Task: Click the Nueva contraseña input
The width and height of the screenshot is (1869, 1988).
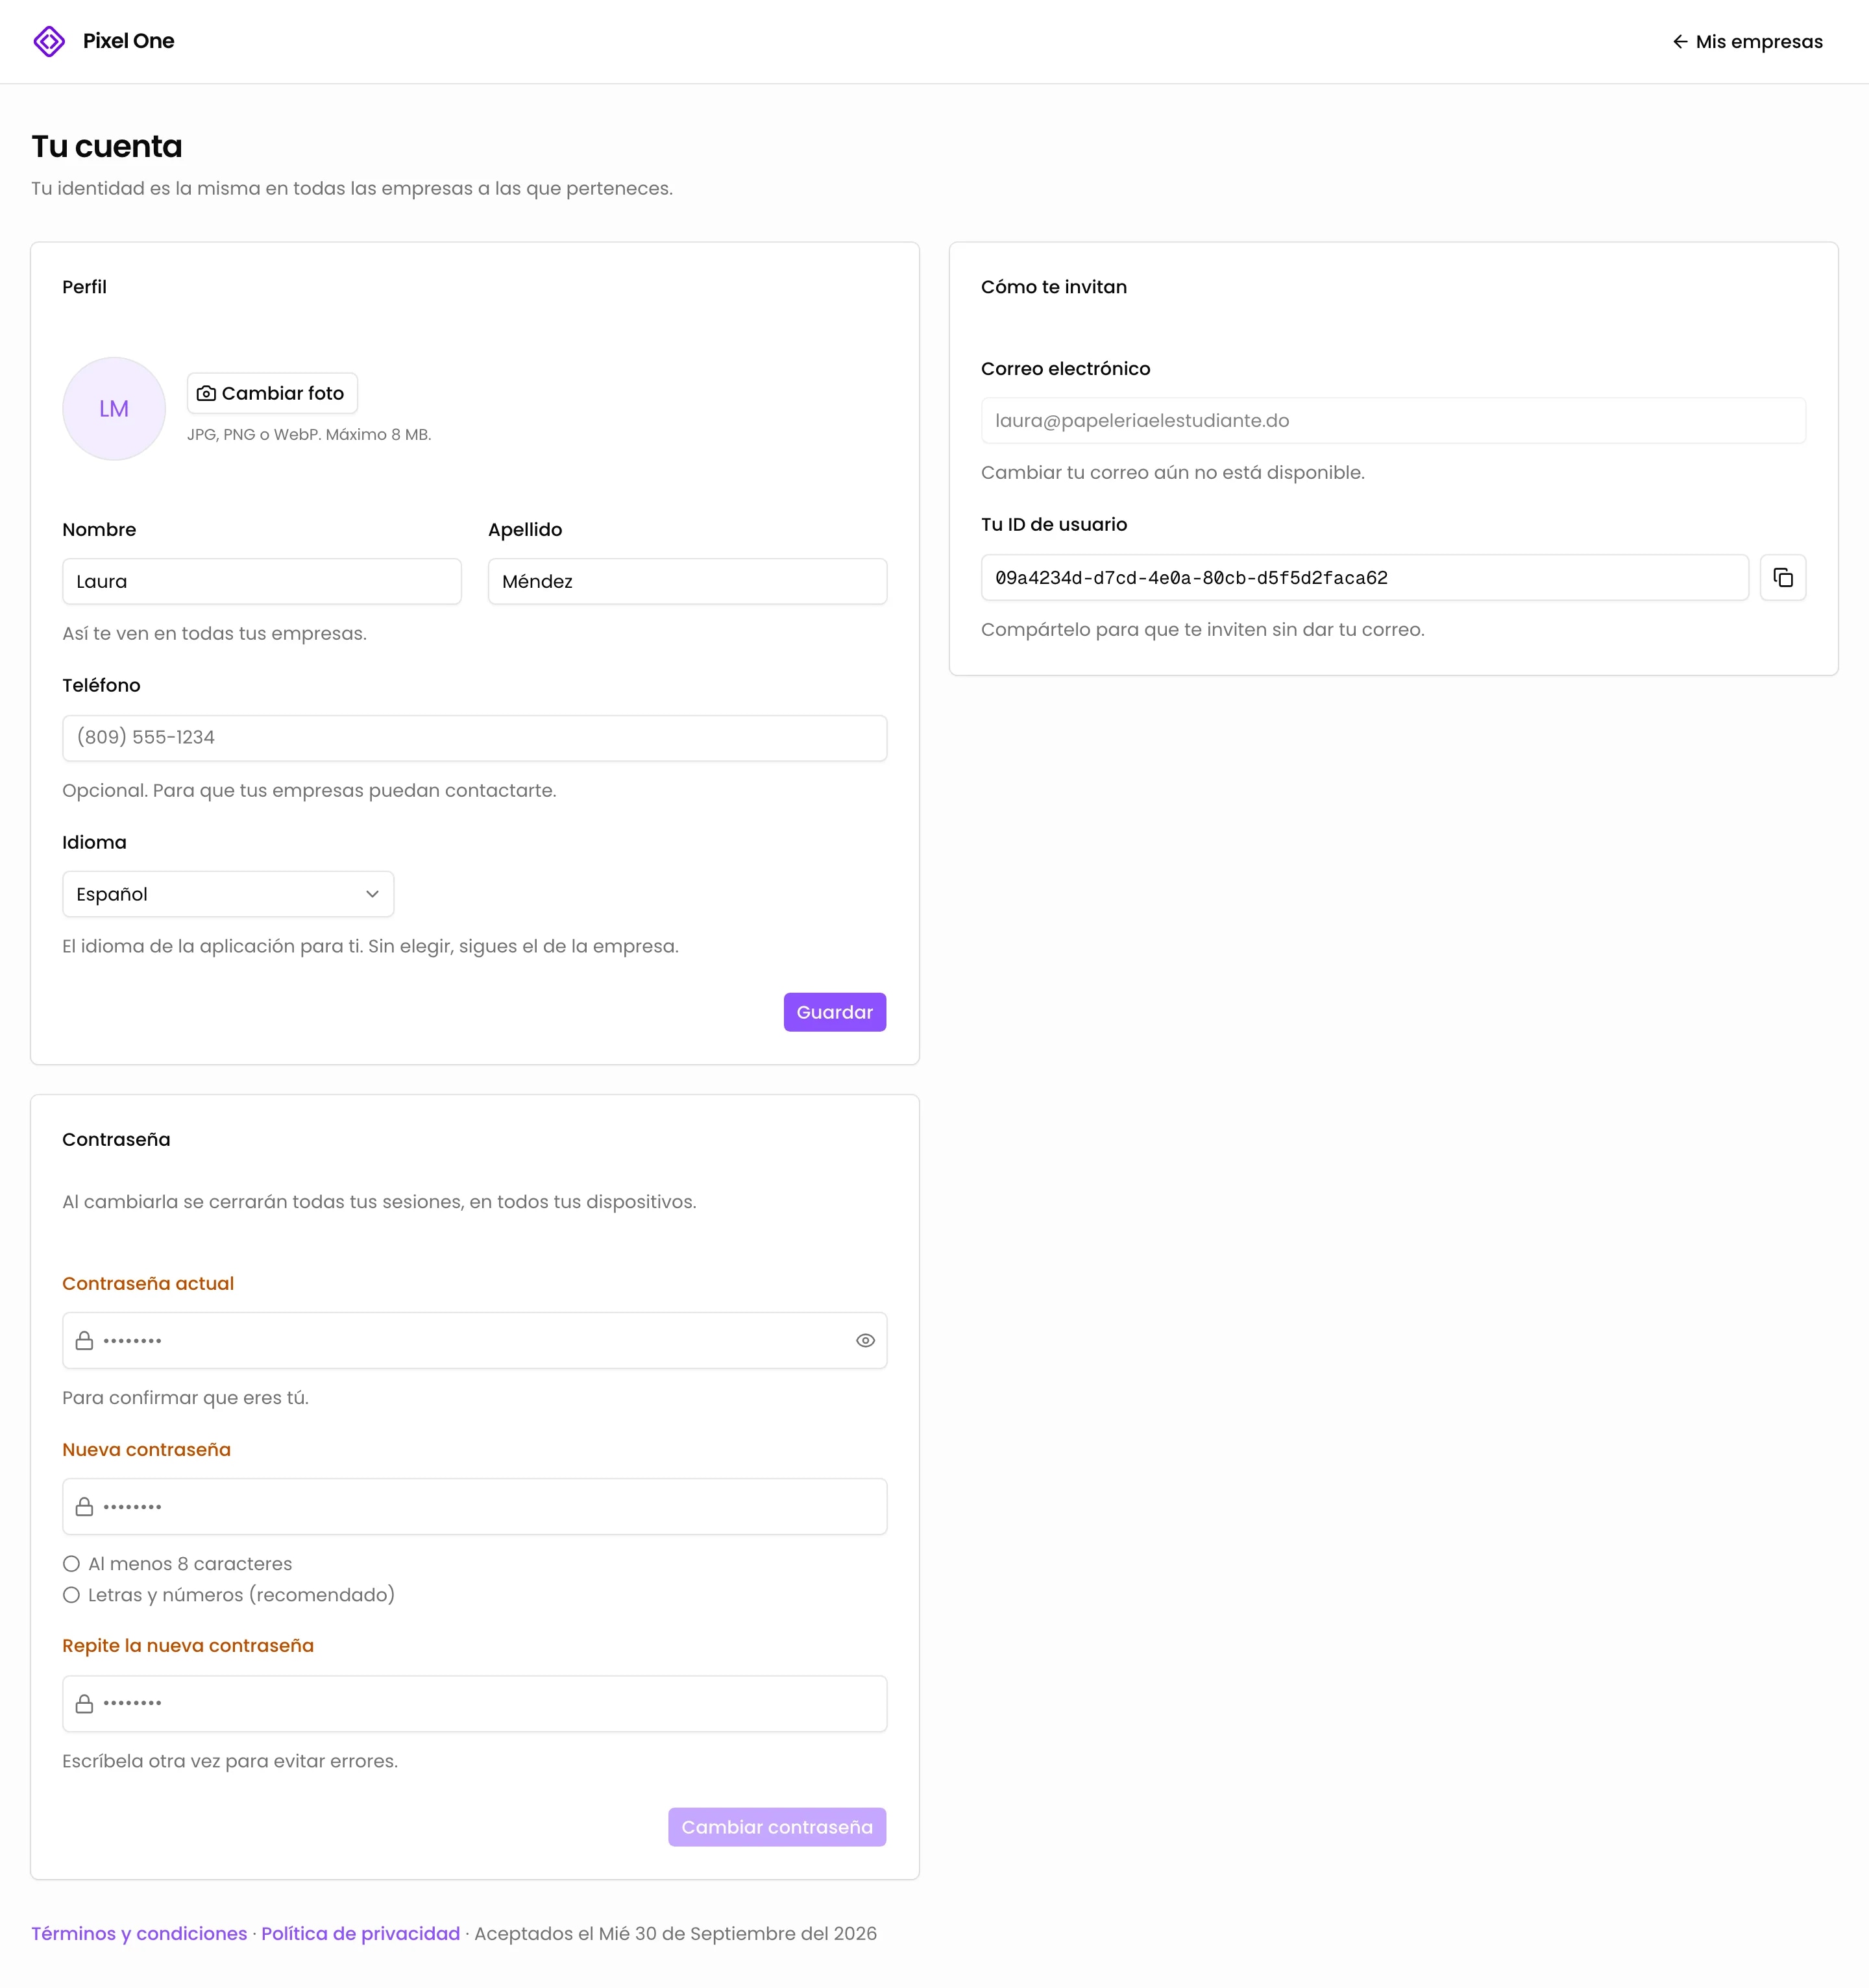Action: (474, 1506)
